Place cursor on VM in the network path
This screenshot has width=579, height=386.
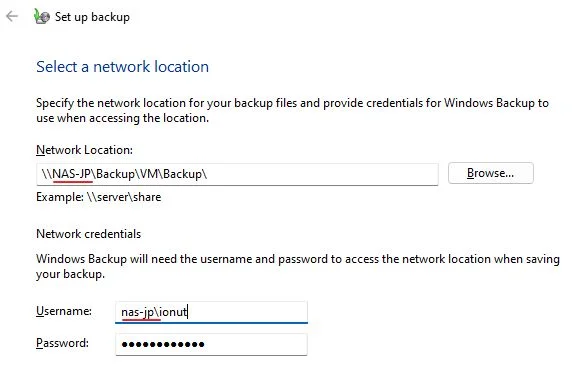(x=149, y=174)
